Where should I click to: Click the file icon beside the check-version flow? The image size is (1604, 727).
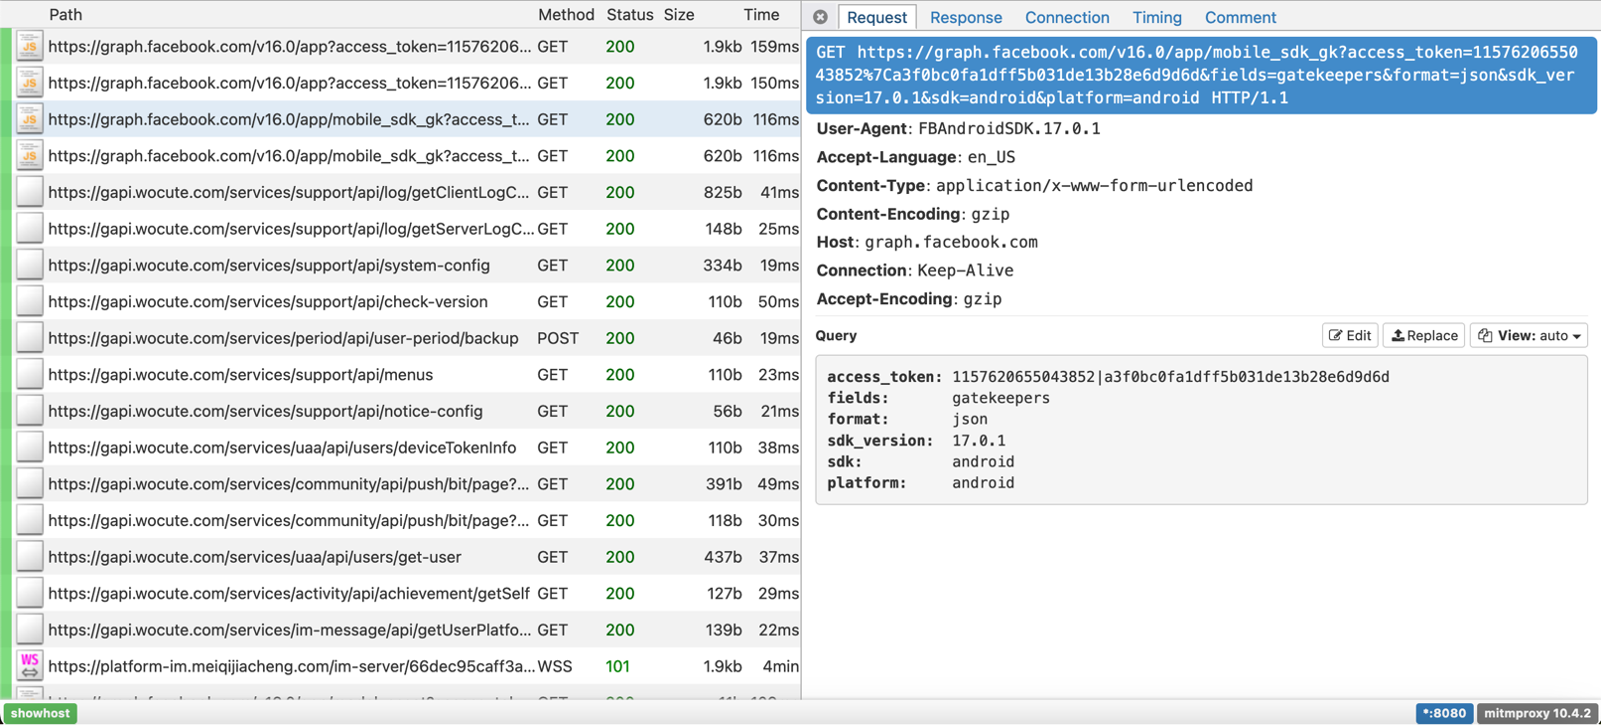[x=29, y=302]
